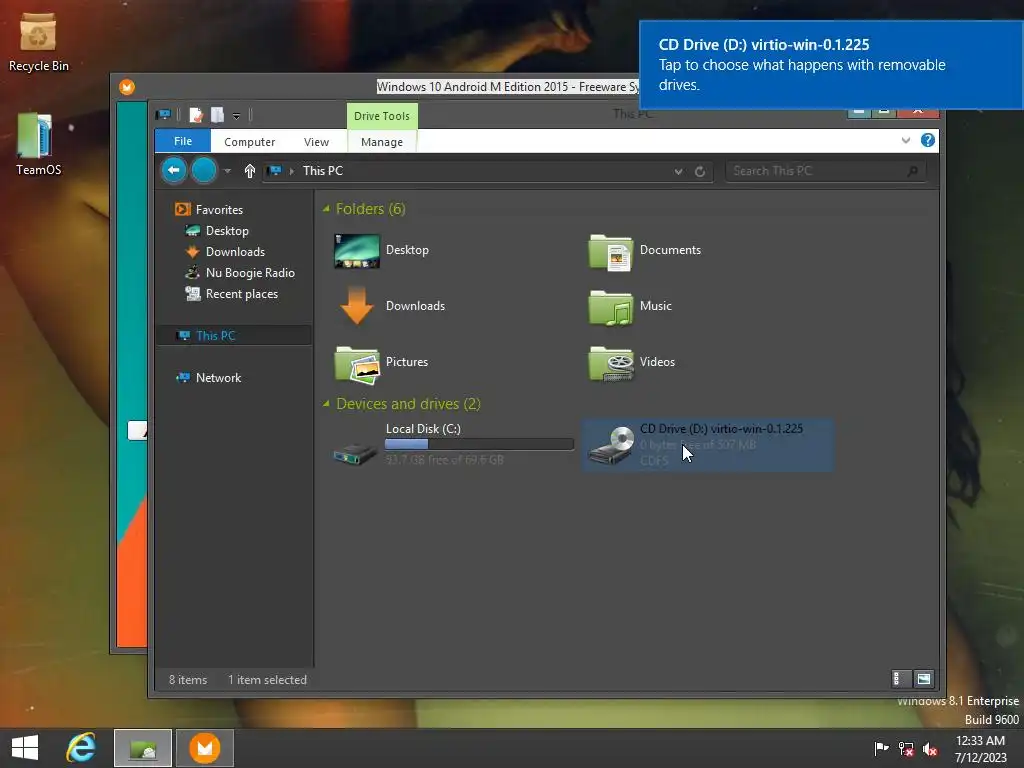Screen dimensions: 1024x768
Task: Select the Downloads folder arrow icon
Action: 357,306
